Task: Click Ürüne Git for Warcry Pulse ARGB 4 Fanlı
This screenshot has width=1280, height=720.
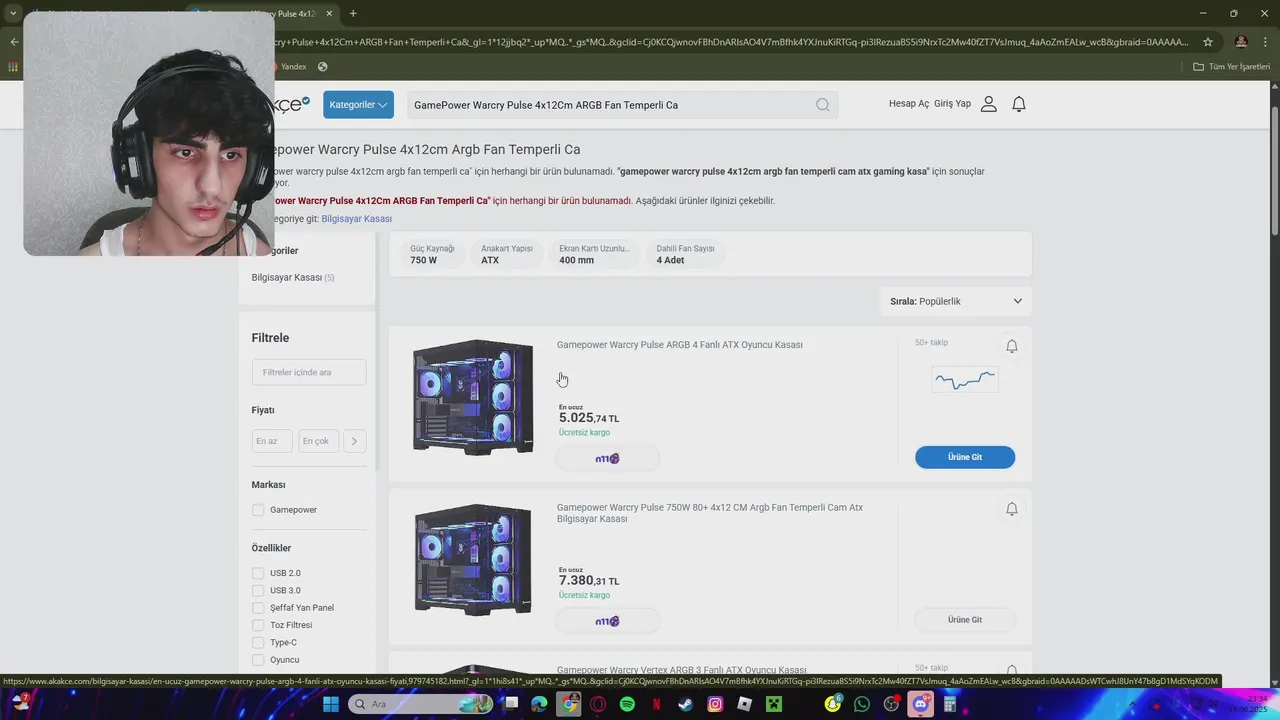Action: [x=965, y=457]
